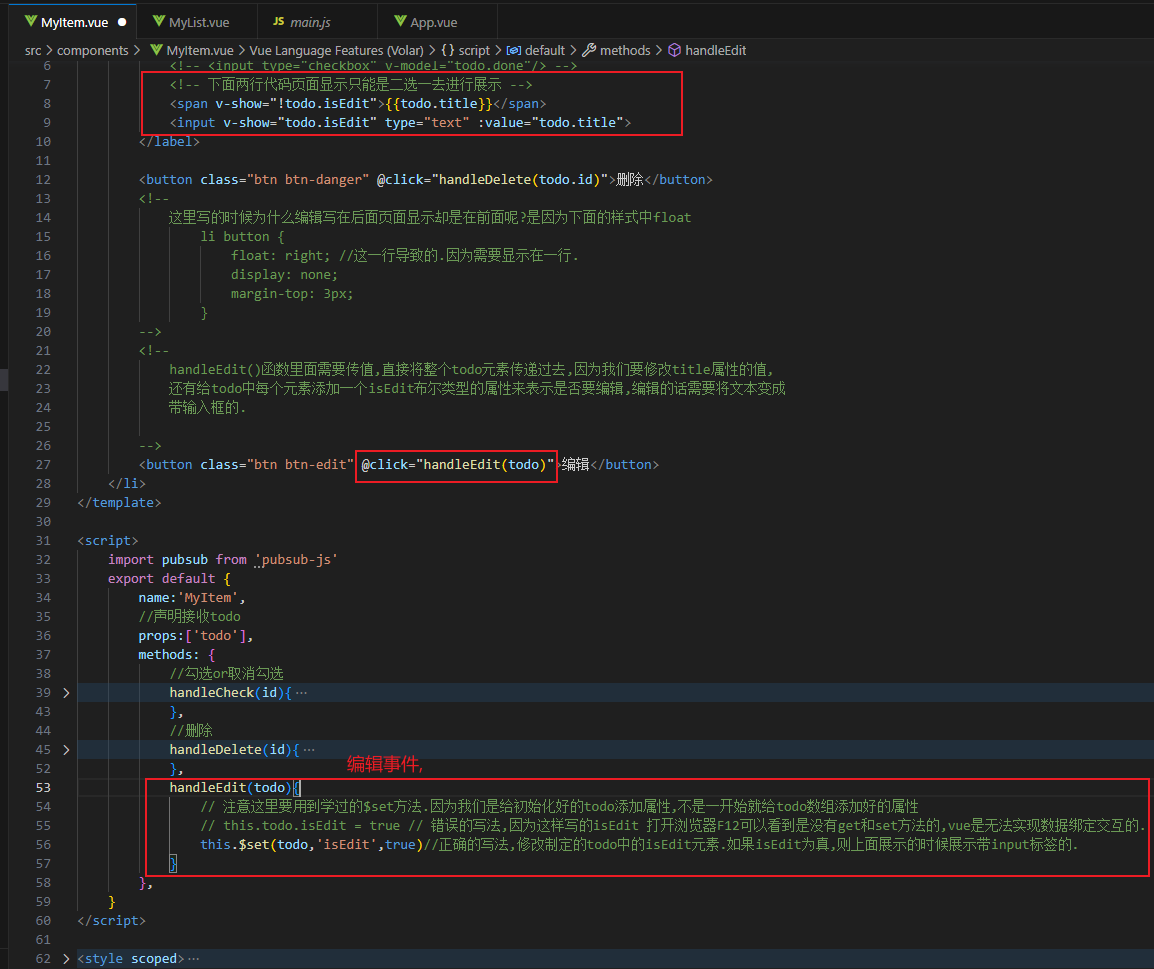Click float: right; on line 16
This screenshot has height=969, width=1154.
pos(280,255)
